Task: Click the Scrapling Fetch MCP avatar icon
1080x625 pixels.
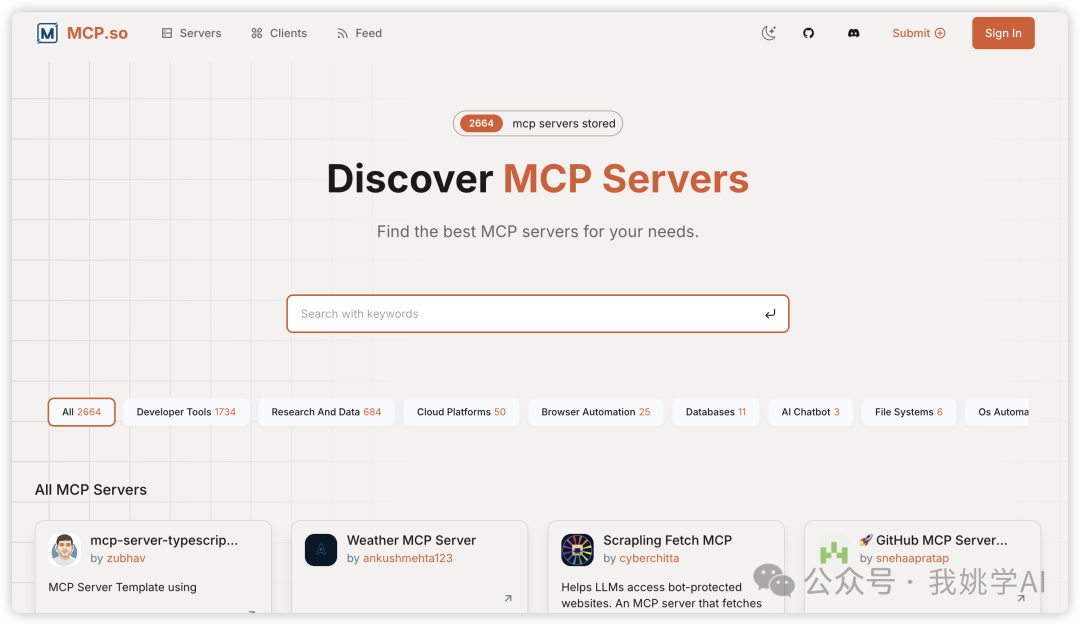Action: pyautogui.click(x=577, y=549)
